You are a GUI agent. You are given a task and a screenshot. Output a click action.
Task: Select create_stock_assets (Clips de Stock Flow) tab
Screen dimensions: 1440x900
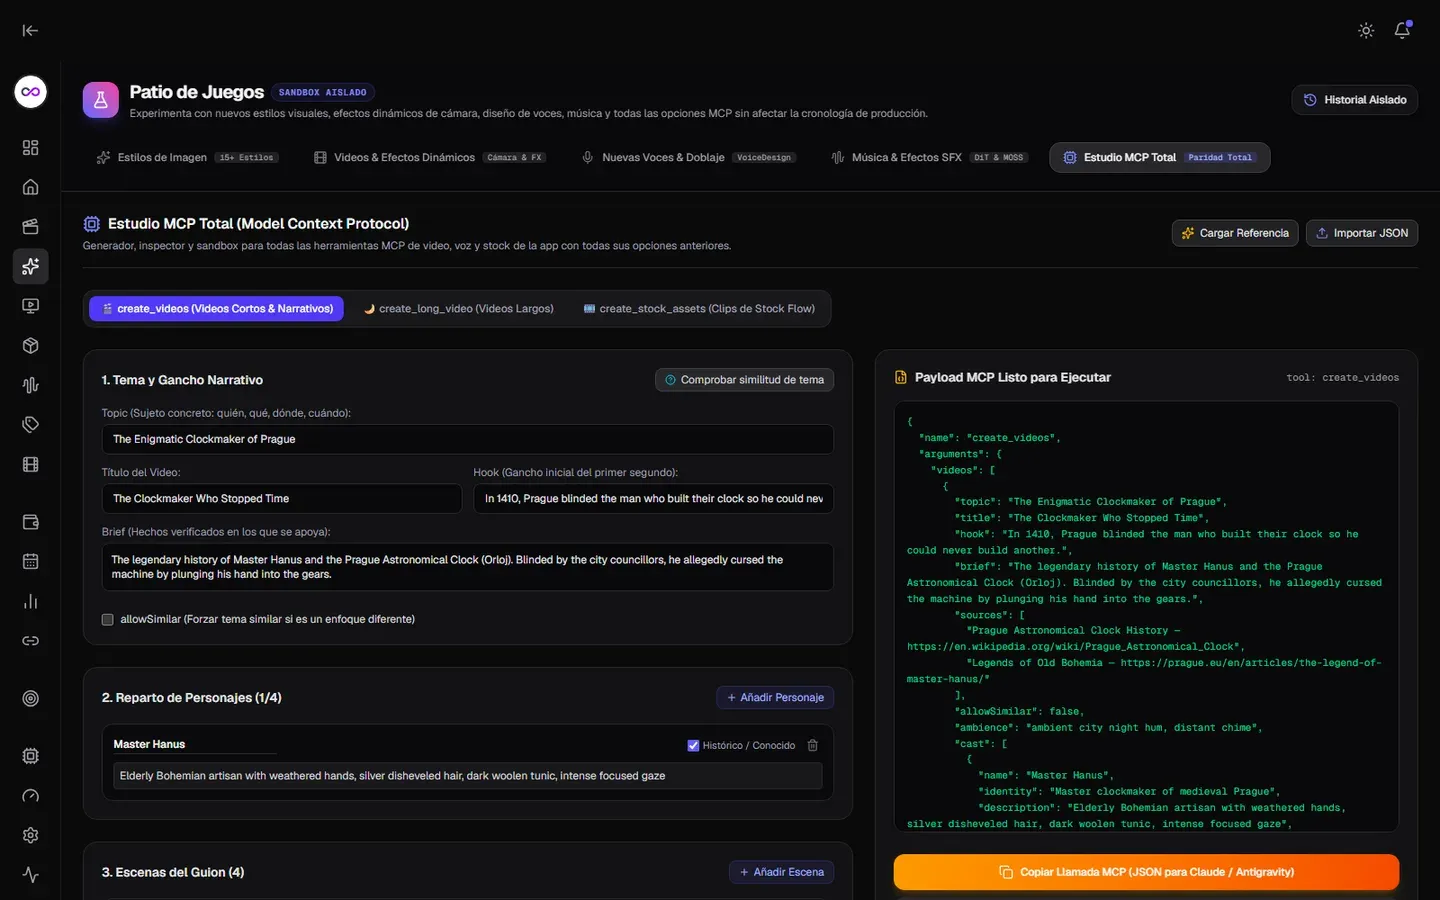click(x=699, y=309)
